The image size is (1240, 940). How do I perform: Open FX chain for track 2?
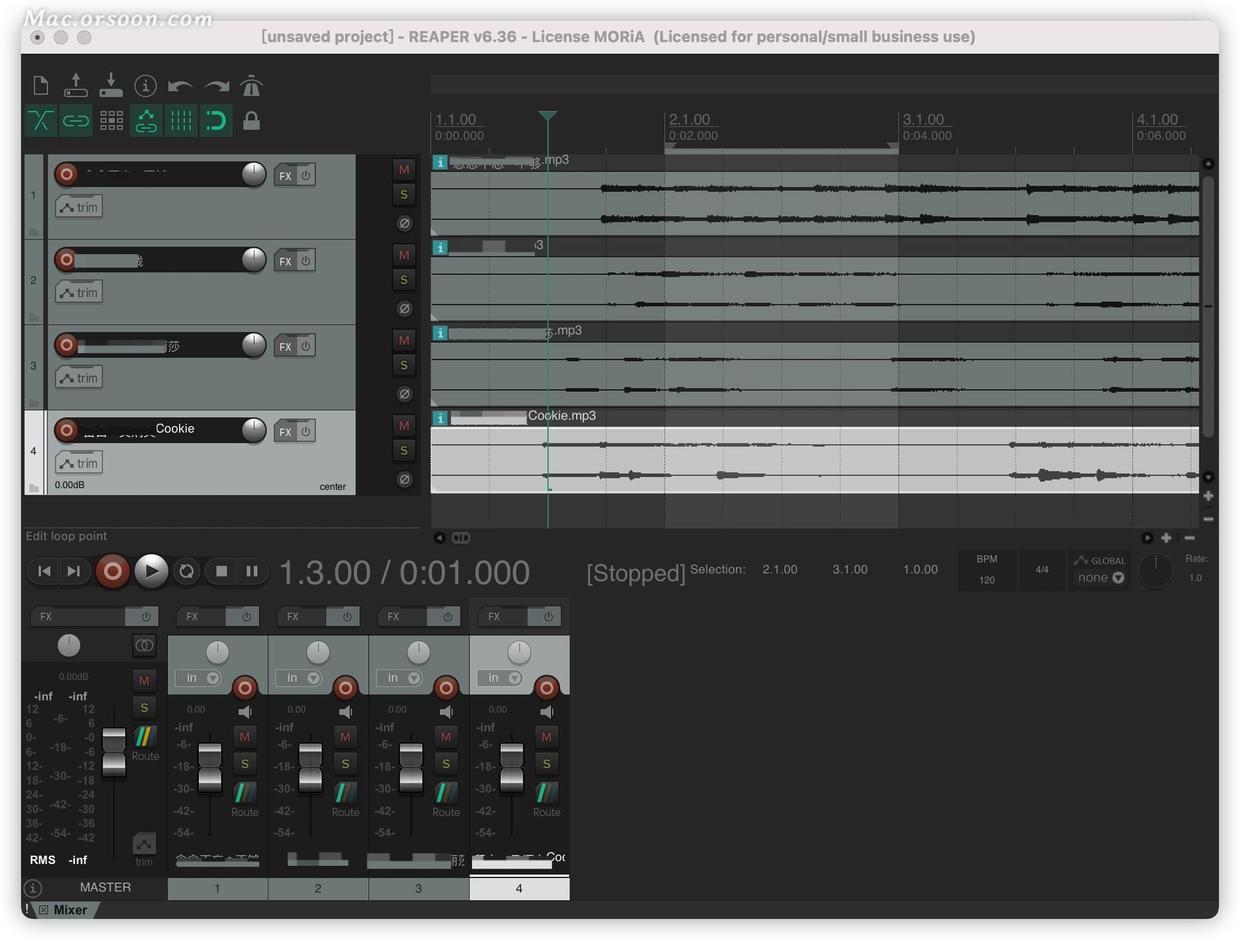point(285,261)
